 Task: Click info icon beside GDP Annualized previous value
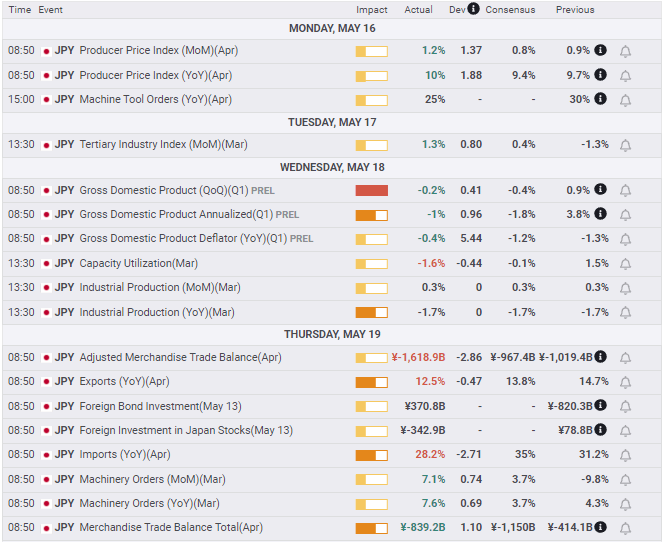(x=600, y=214)
